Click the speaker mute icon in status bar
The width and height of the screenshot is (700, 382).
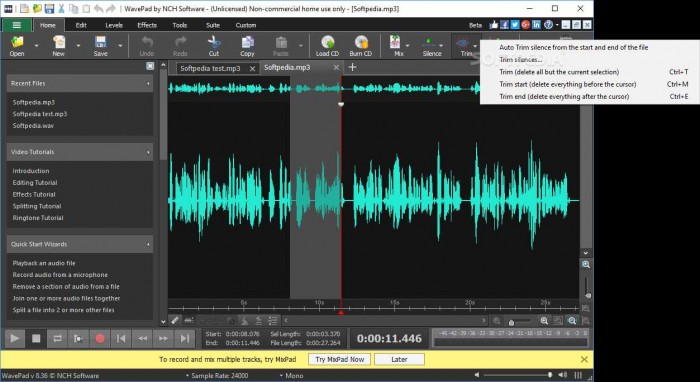(477, 375)
